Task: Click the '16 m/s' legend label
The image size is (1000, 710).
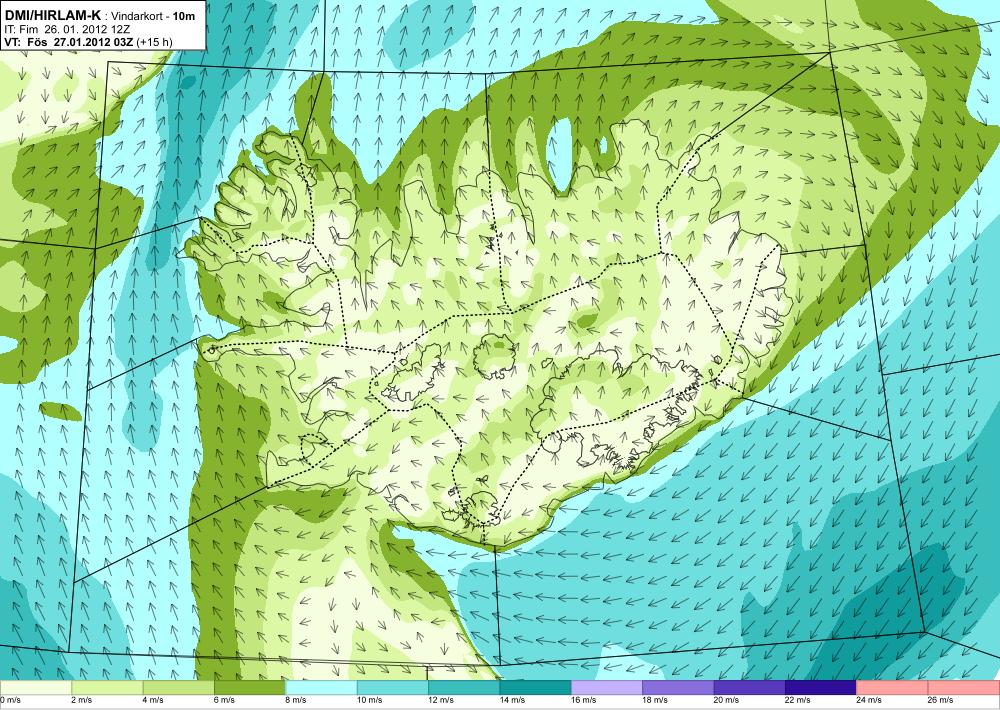Action: coord(584,700)
